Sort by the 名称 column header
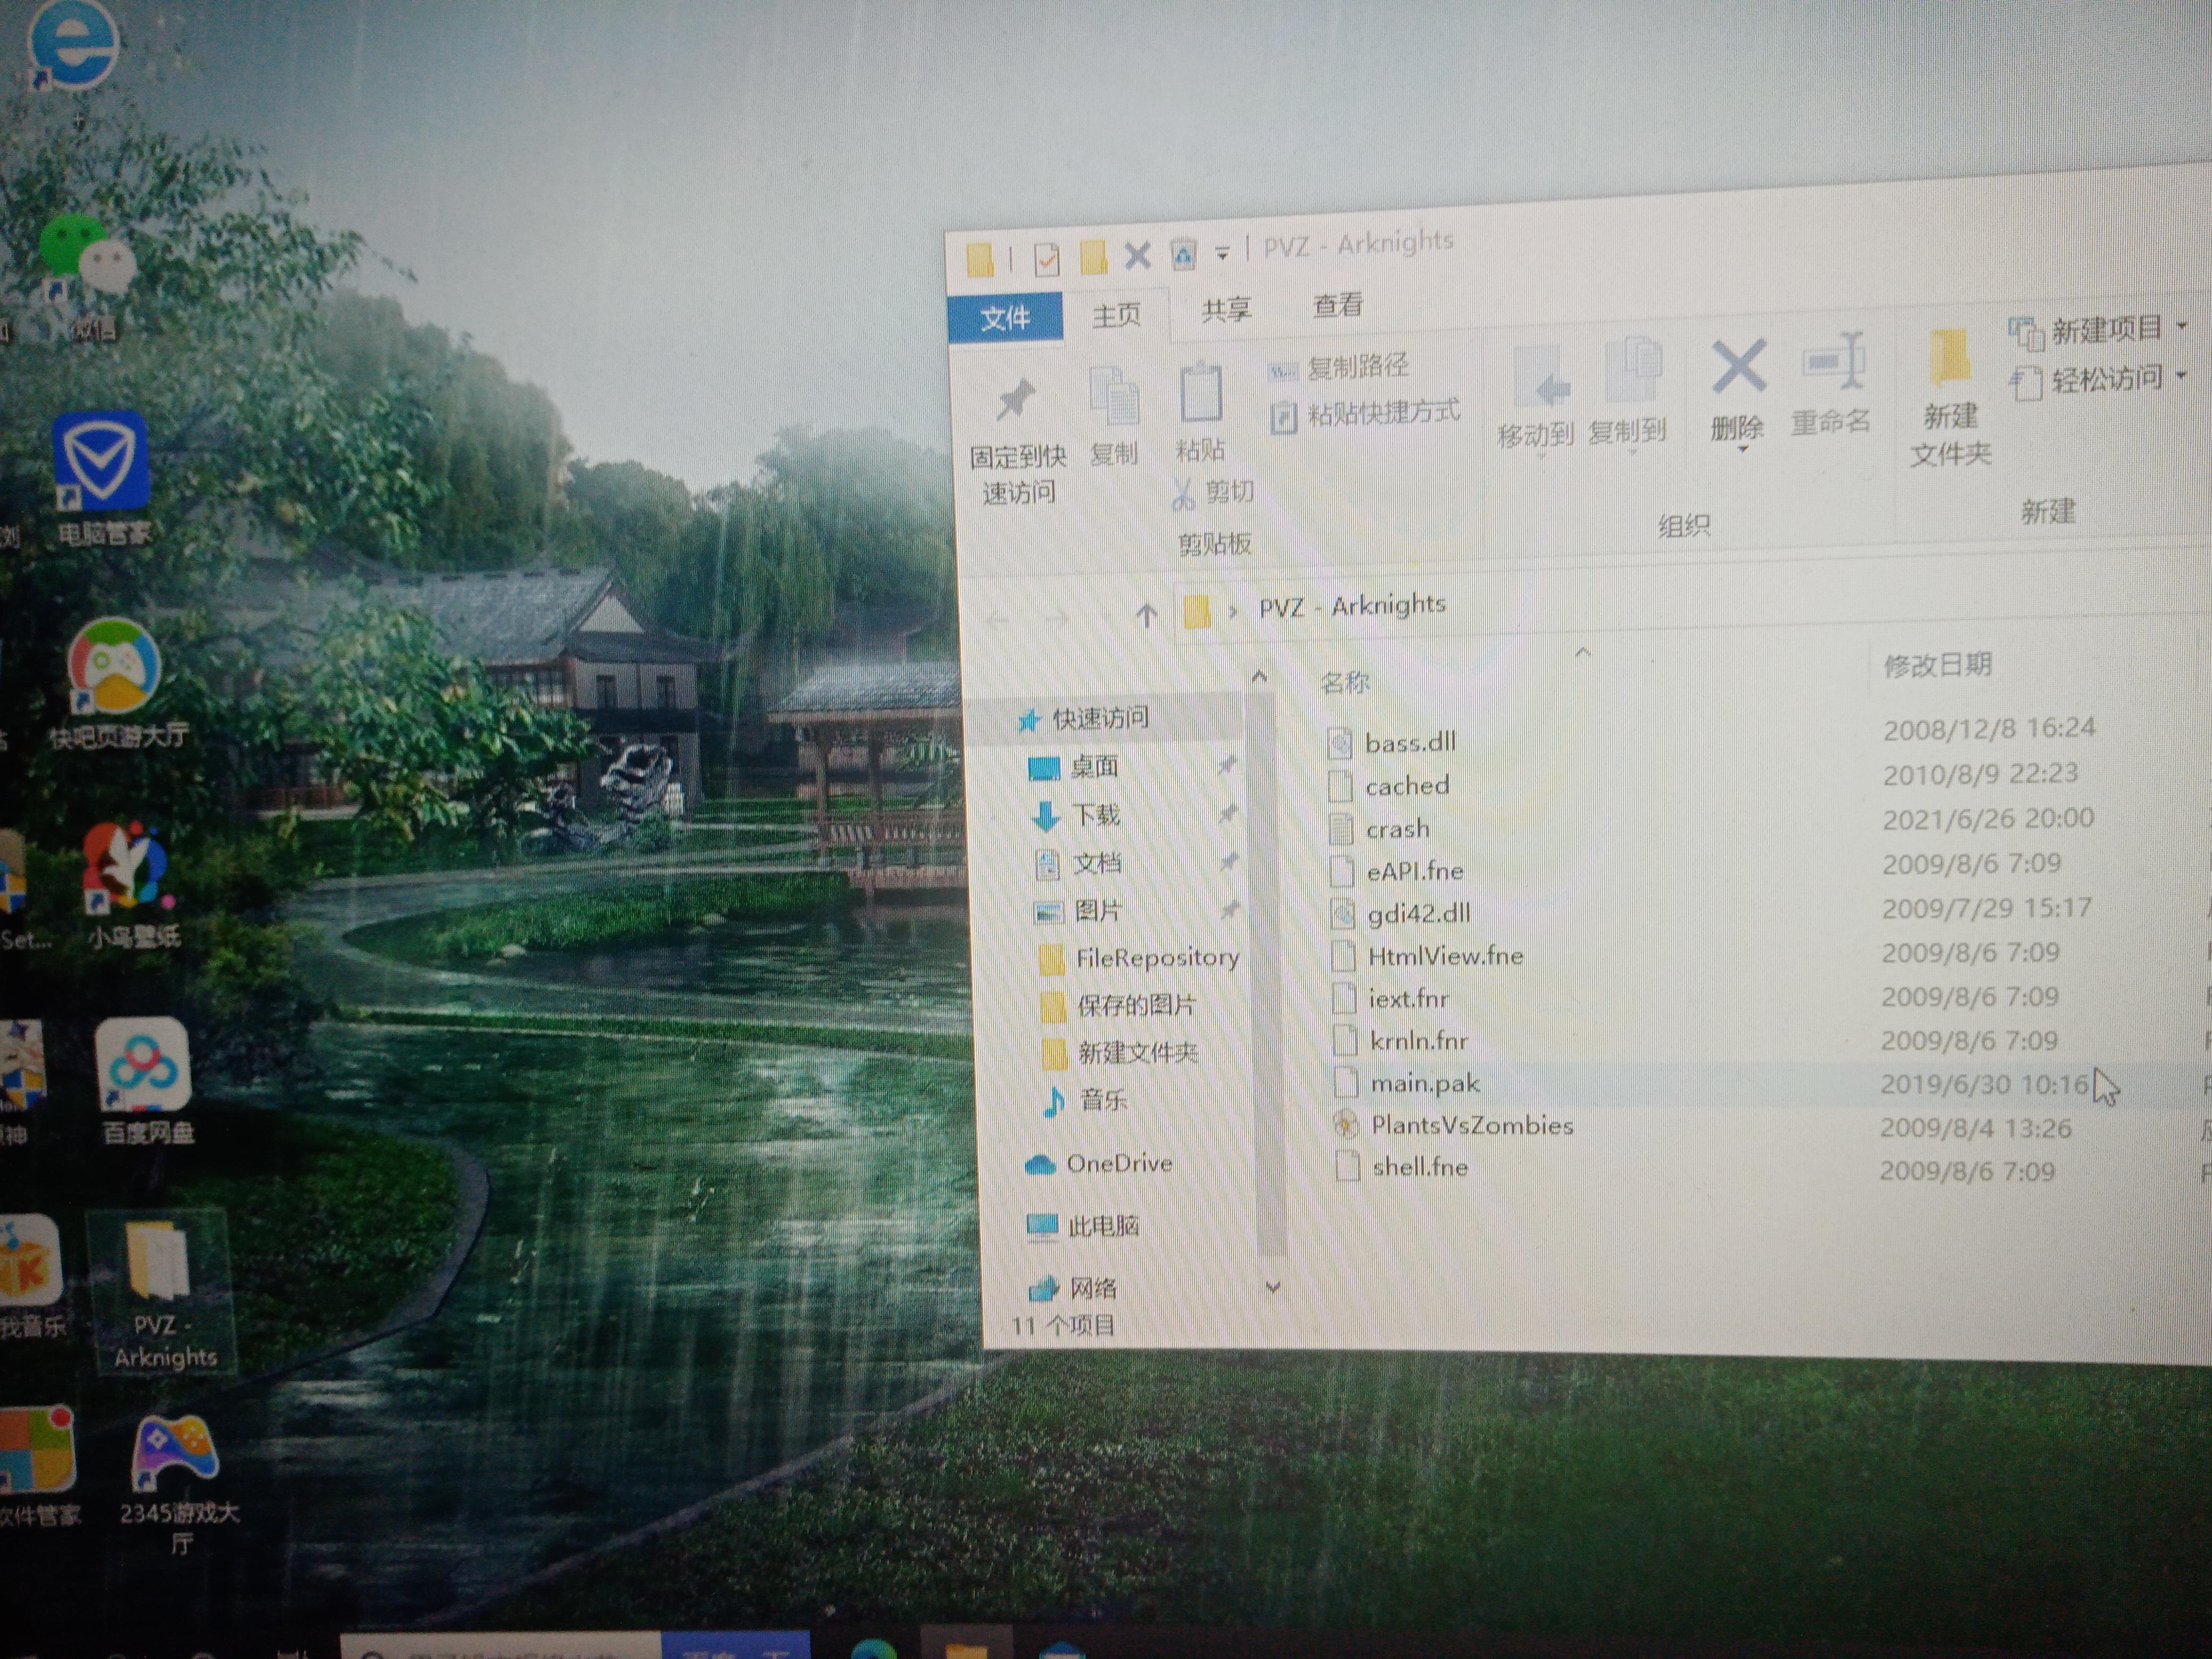Viewport: 2212px width, 1659px height. pyautogui.click(x=1344, y=683)
